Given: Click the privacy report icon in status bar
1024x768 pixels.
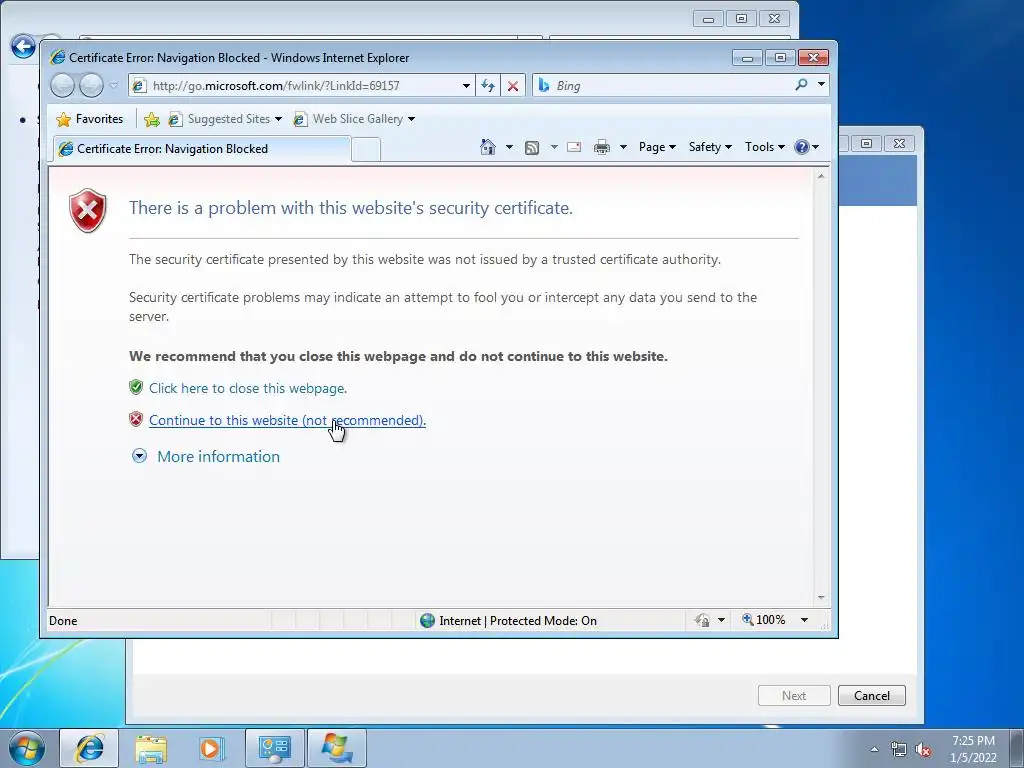Looking at the screenshot, I should [x=703, y=620].
